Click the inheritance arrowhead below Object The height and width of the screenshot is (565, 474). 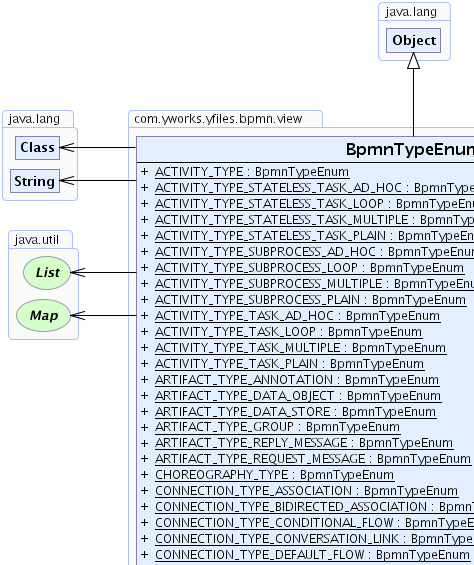[x=413, y=61]
